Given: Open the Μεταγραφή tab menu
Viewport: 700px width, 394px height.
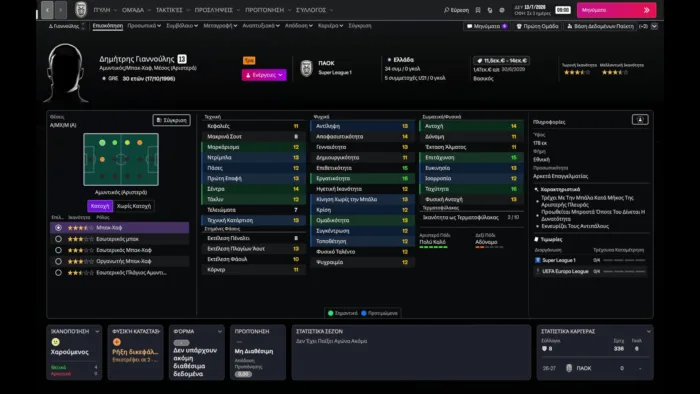Looking at the screenshot, I should 220,26.
